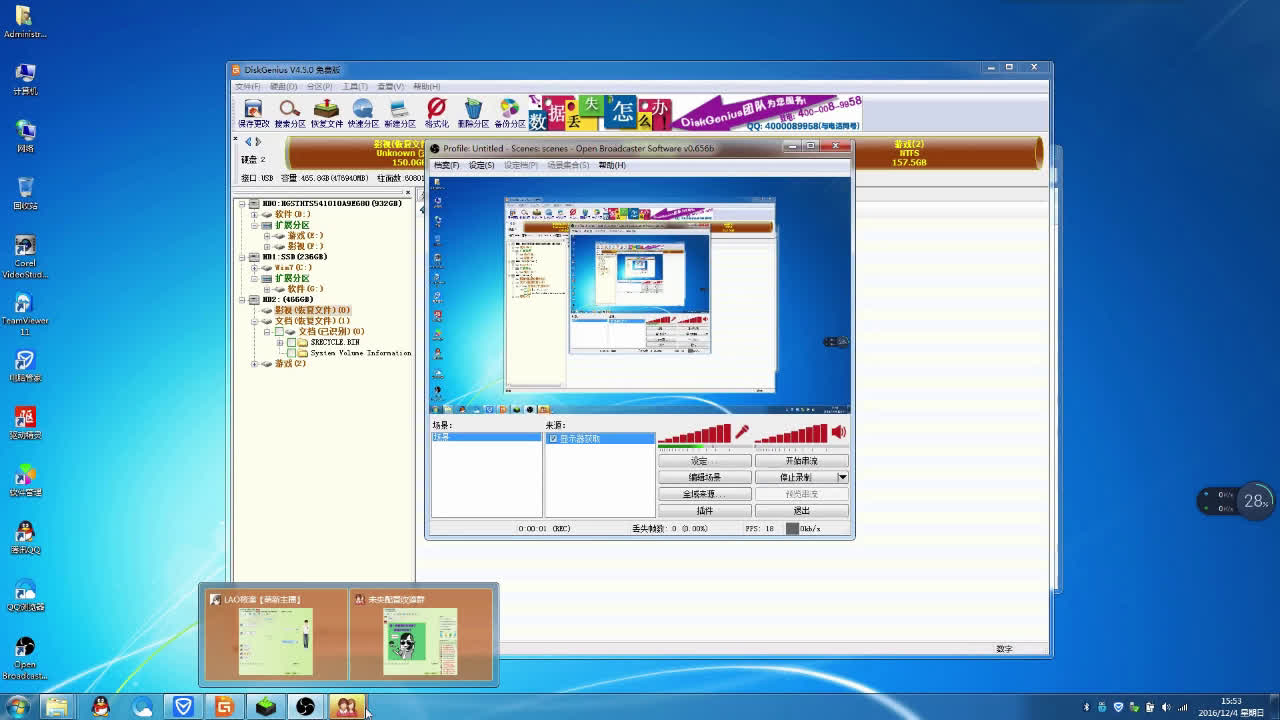Screen dimensions: 1280x720
Task: Click DiskGenius Save Changes (保存更改) toolbar icon
Action: [253, 114]
